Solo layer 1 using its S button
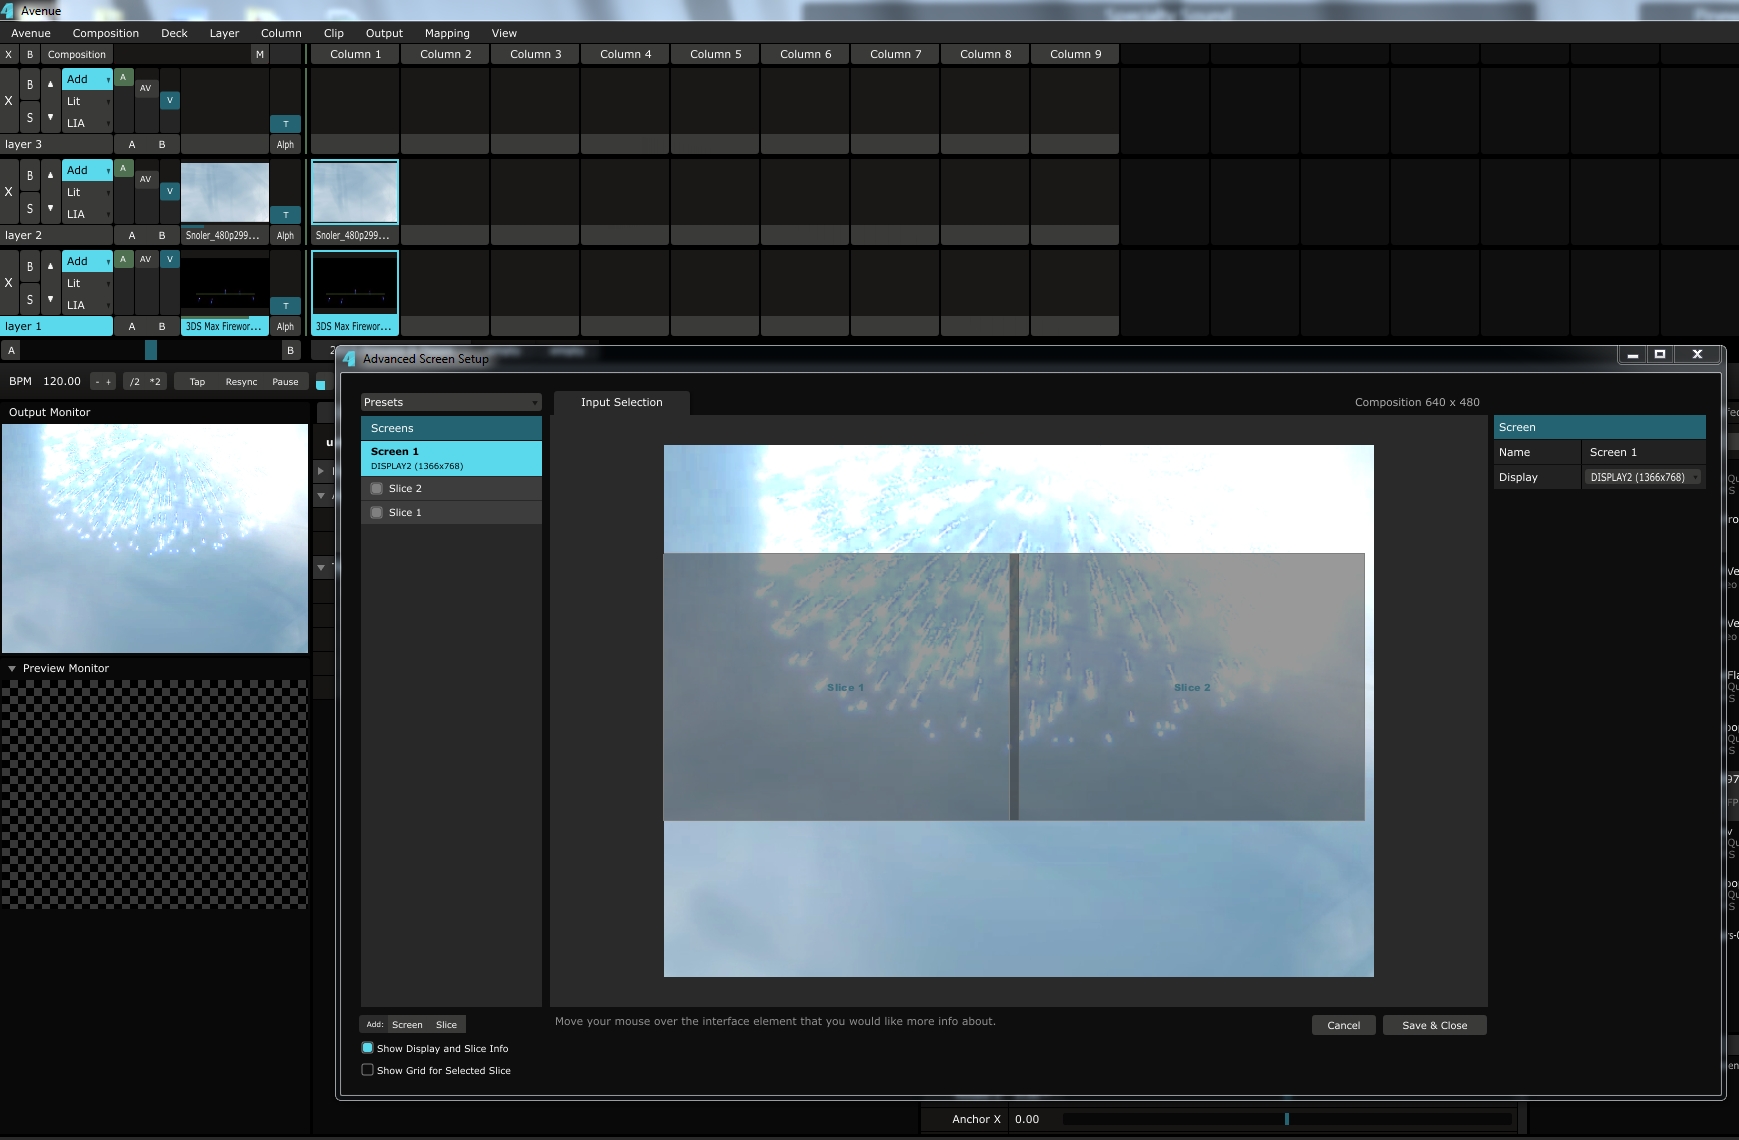 (x=30, y=300)
